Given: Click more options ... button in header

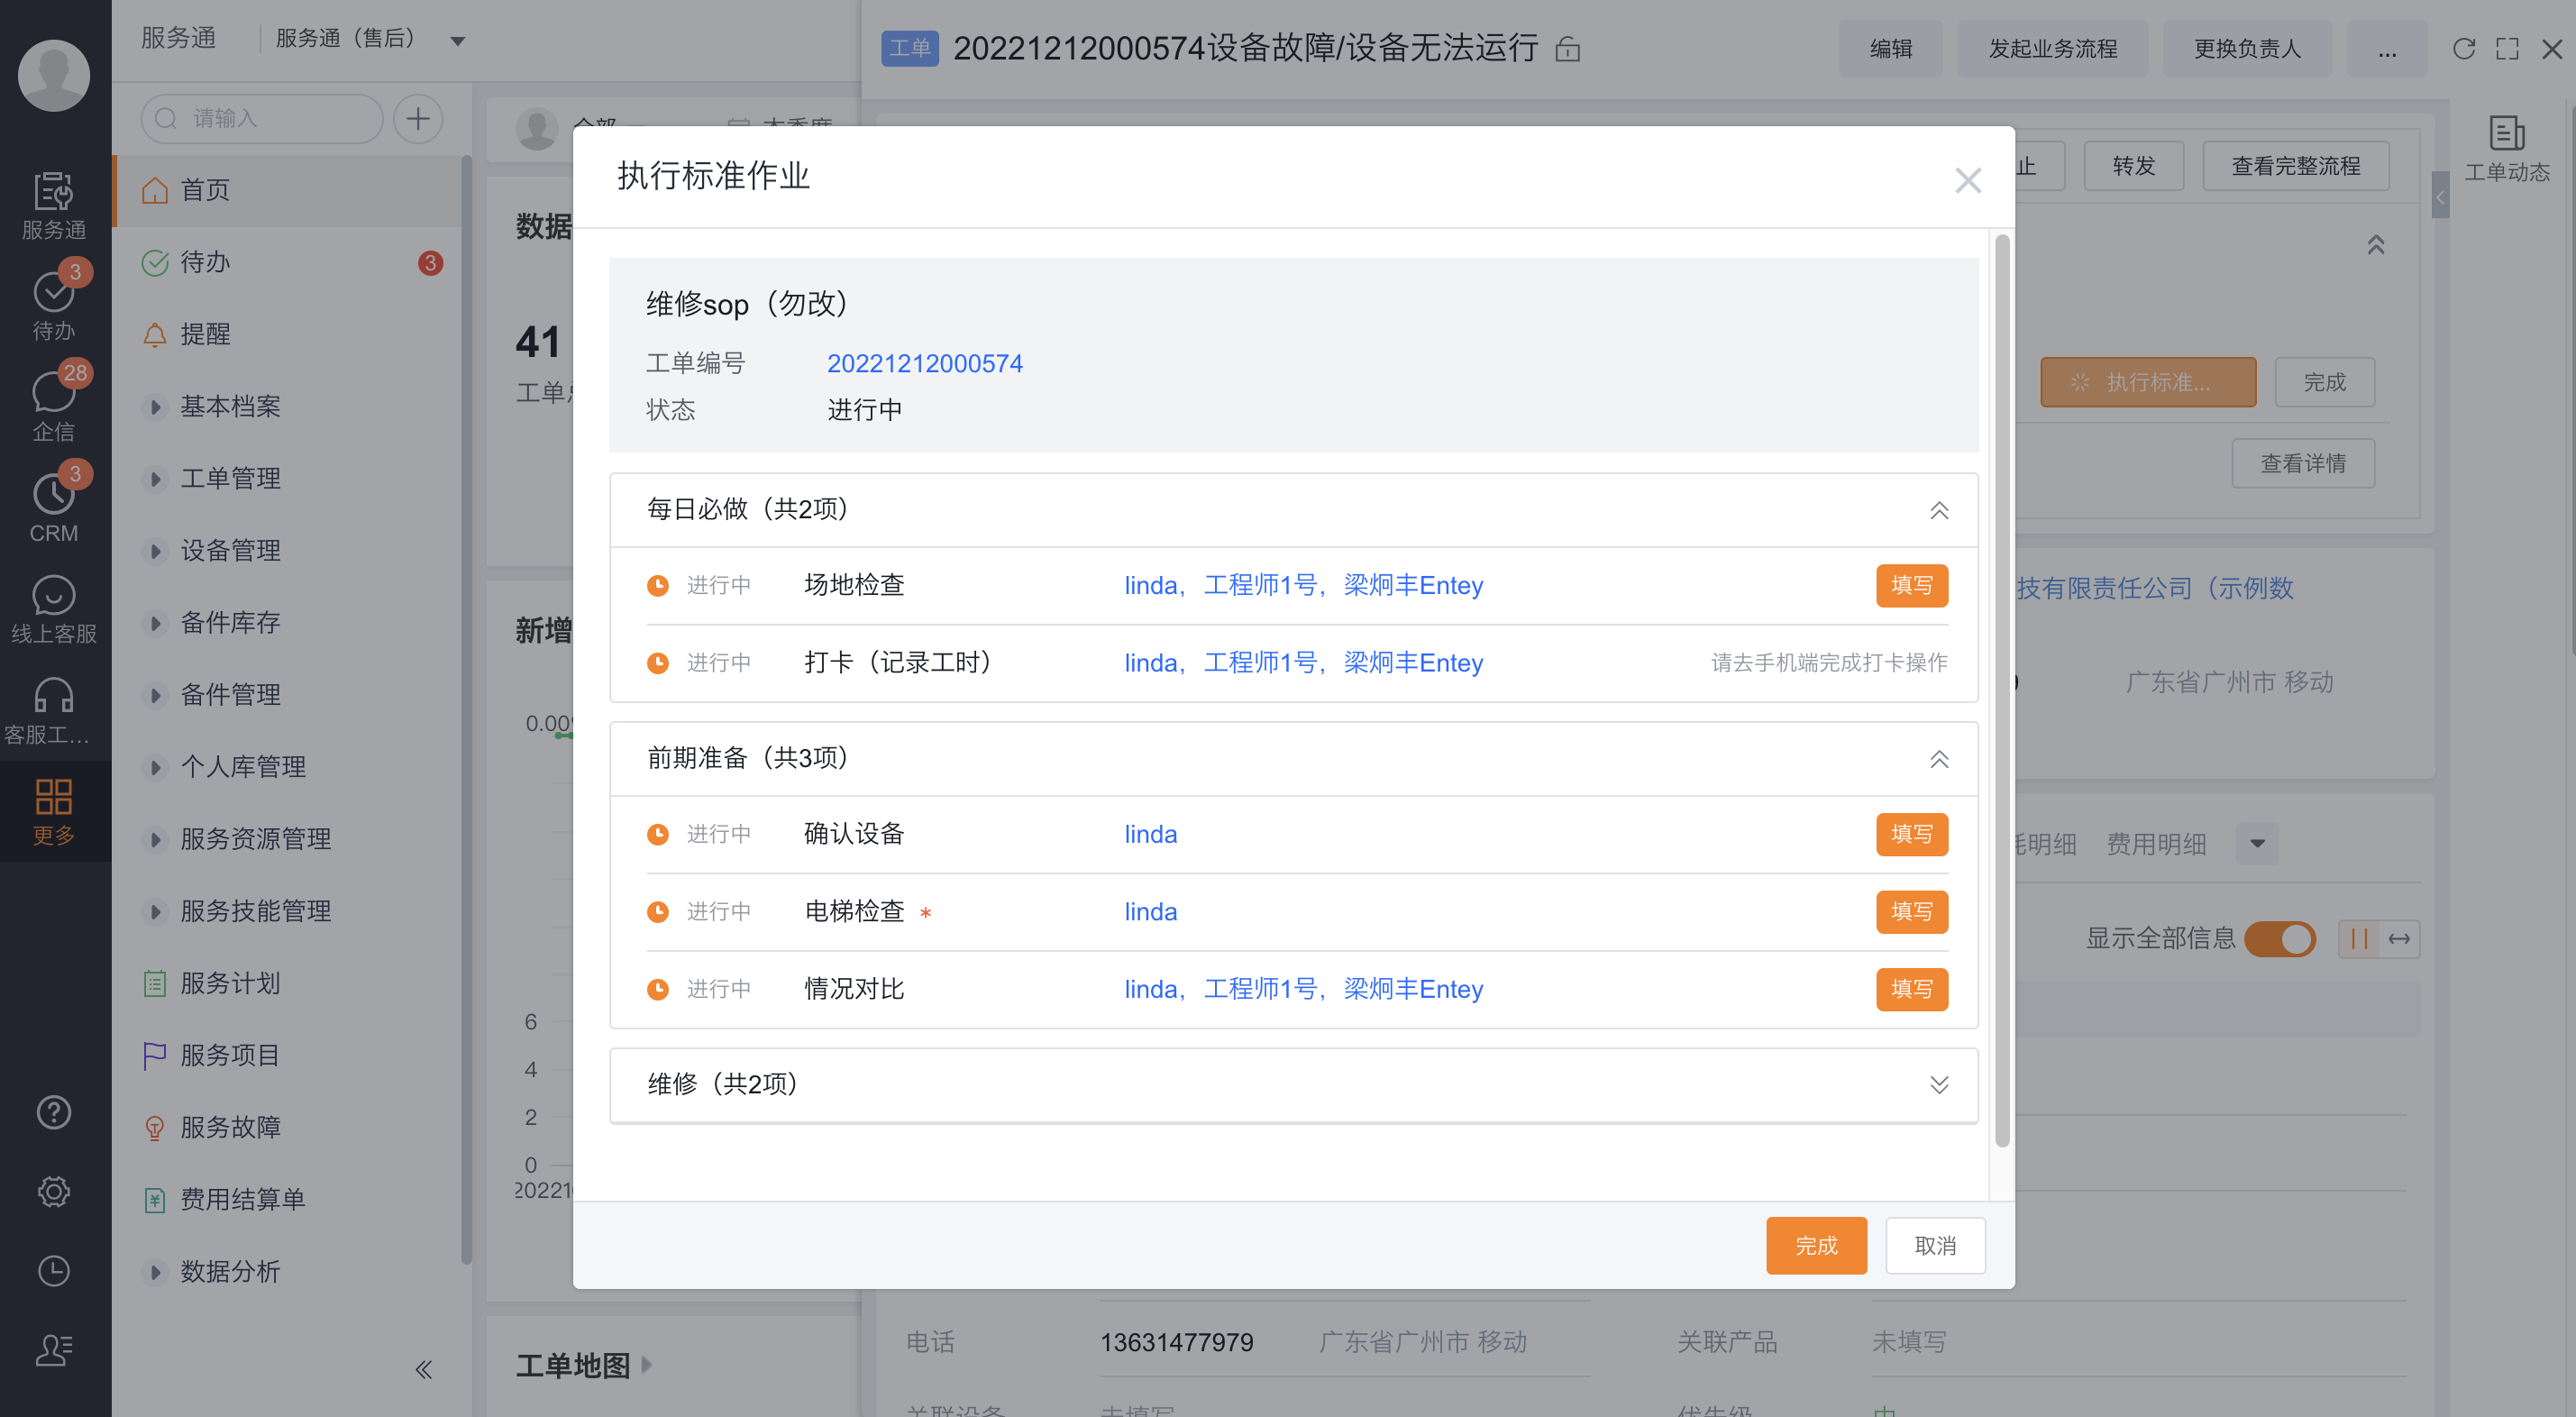Looking at the screenshot, I should coord(2387,49).
